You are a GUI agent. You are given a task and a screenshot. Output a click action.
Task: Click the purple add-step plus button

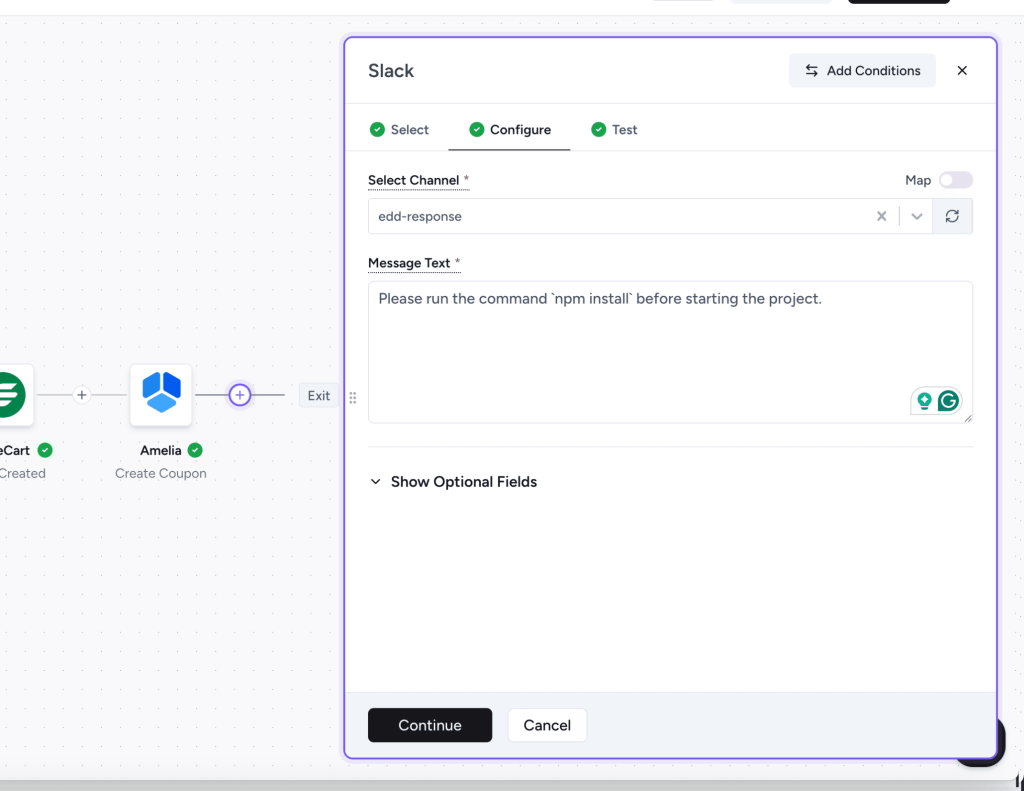click(239, 395)
